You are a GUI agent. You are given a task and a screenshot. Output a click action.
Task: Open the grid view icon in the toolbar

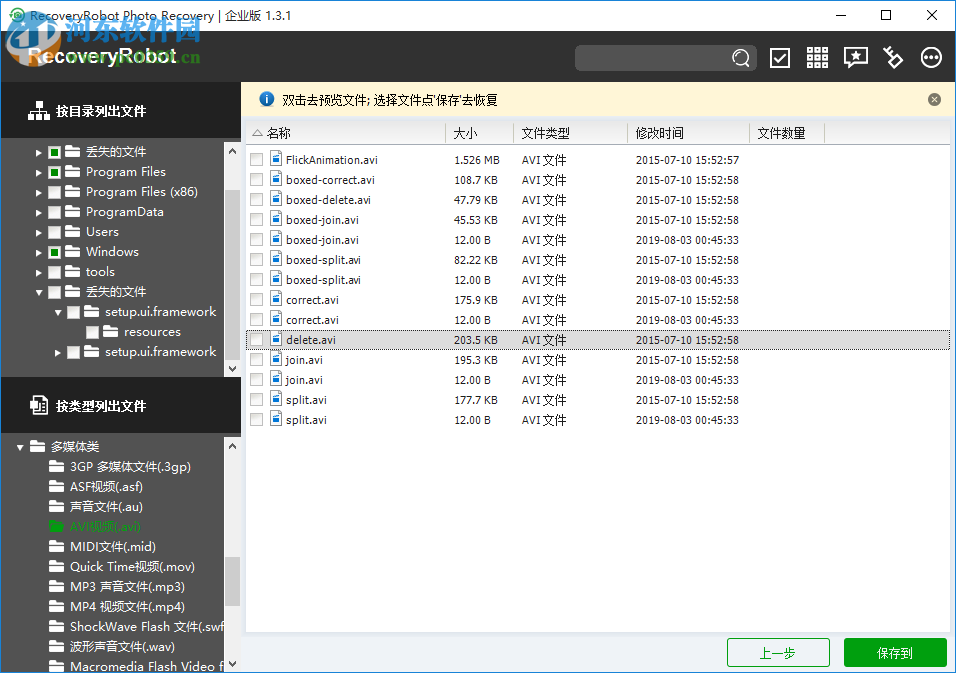tap(817, 58)
